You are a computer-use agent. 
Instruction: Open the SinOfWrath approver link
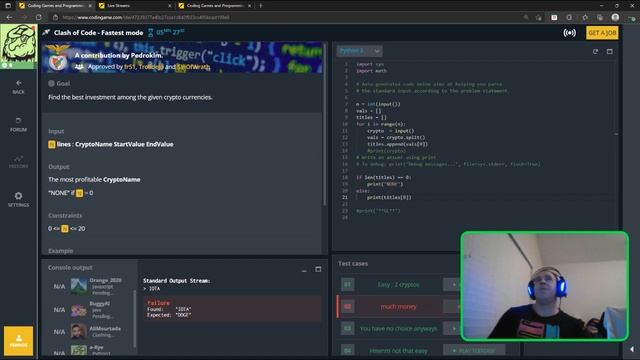[193, 67]
